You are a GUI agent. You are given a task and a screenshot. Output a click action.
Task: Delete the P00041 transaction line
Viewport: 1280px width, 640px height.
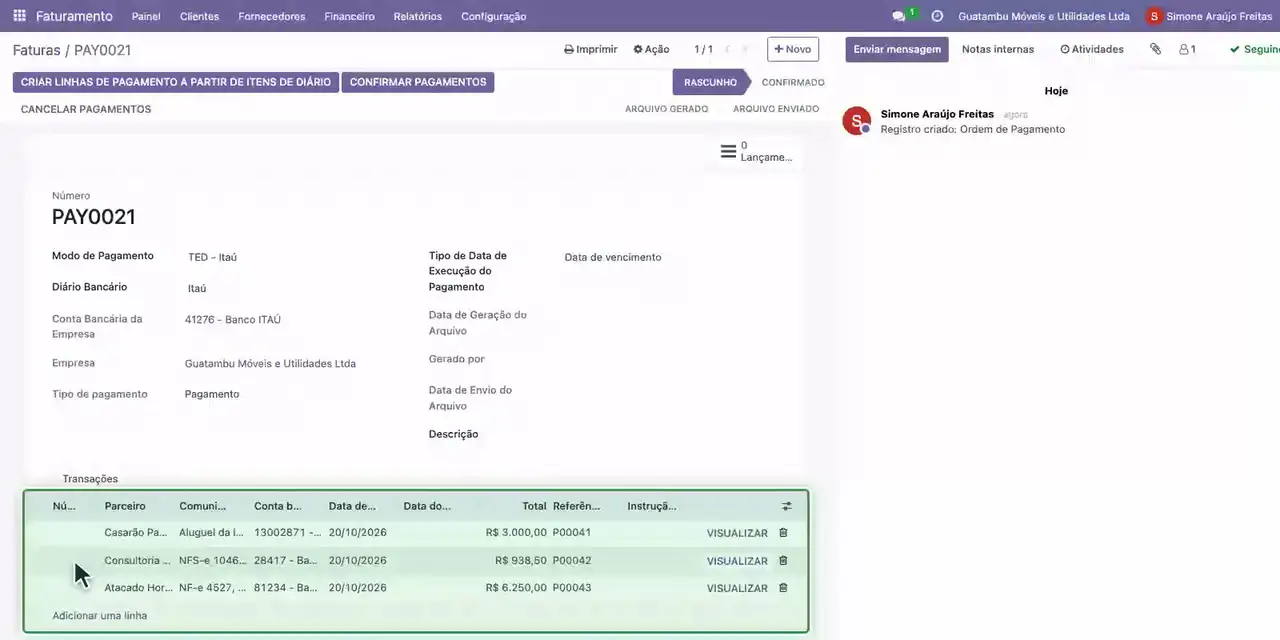tap(783, 533)
